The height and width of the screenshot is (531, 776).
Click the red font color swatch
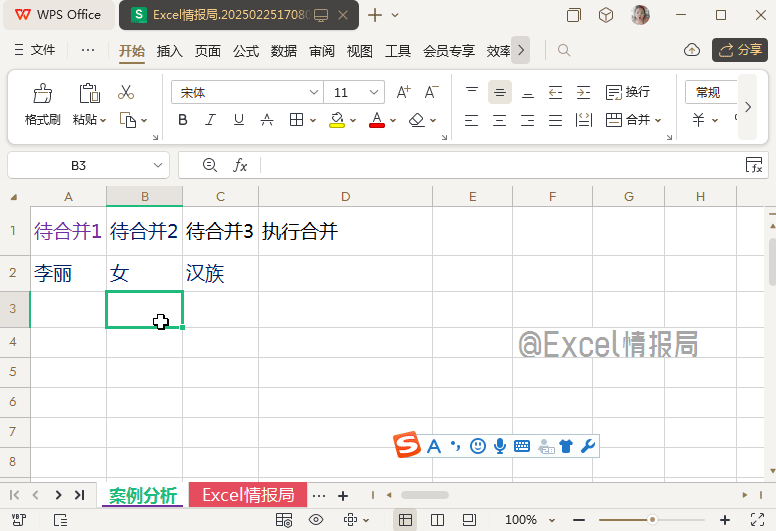tap(377, 121)
